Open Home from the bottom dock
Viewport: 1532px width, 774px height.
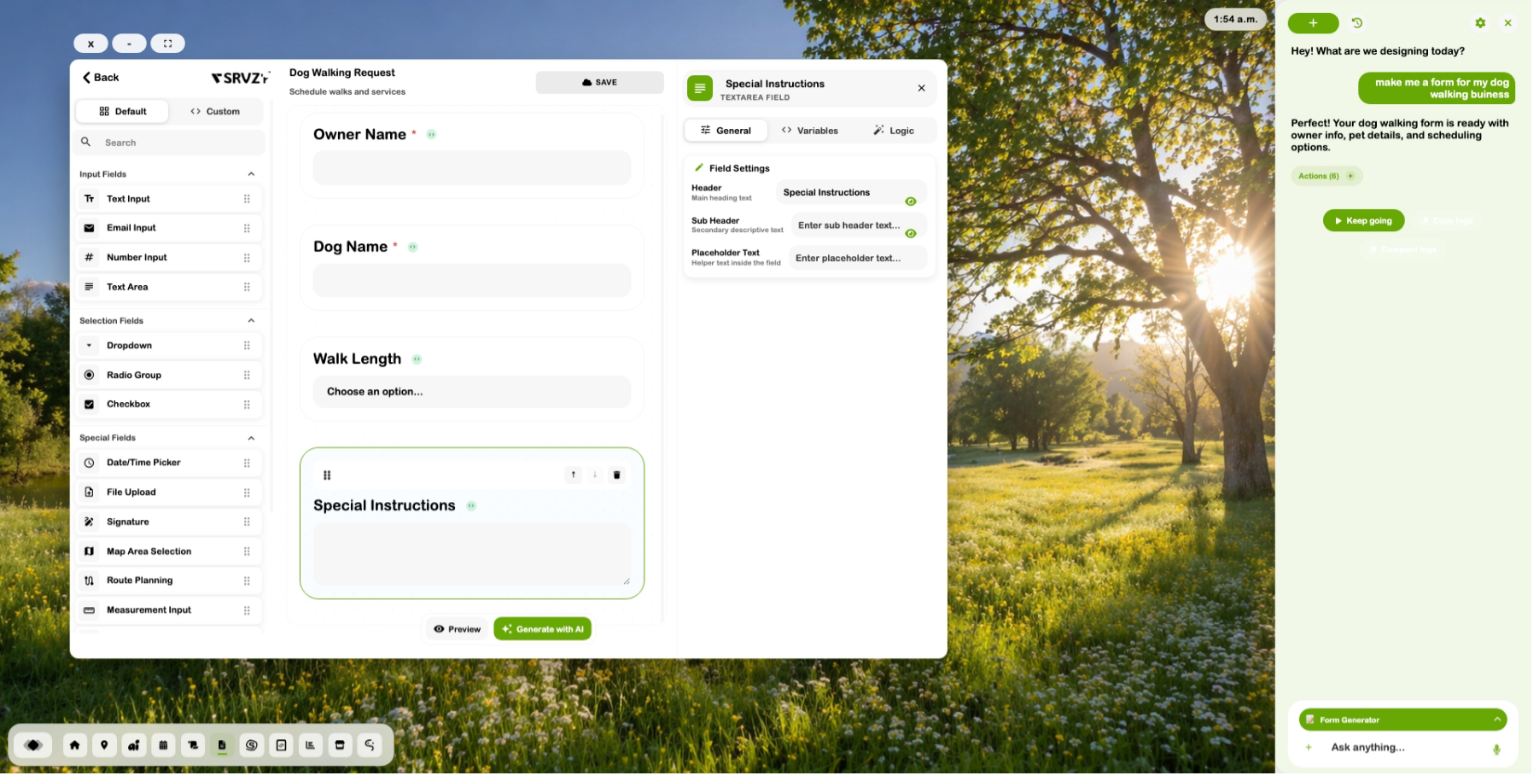coord(74,745)
